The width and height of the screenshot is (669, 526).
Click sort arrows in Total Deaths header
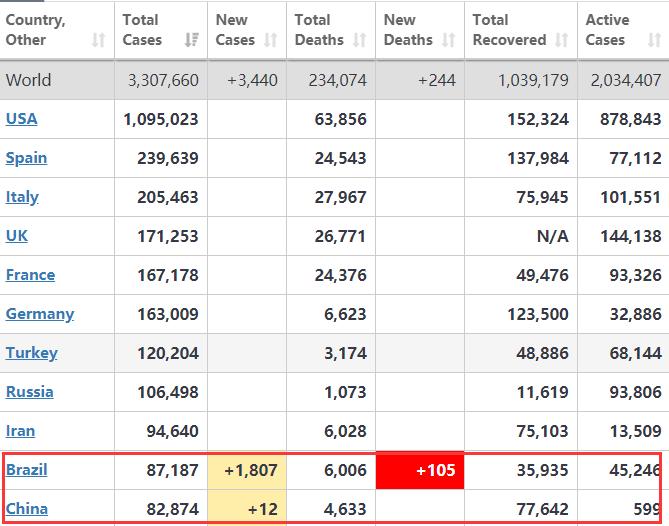[359, 40]
